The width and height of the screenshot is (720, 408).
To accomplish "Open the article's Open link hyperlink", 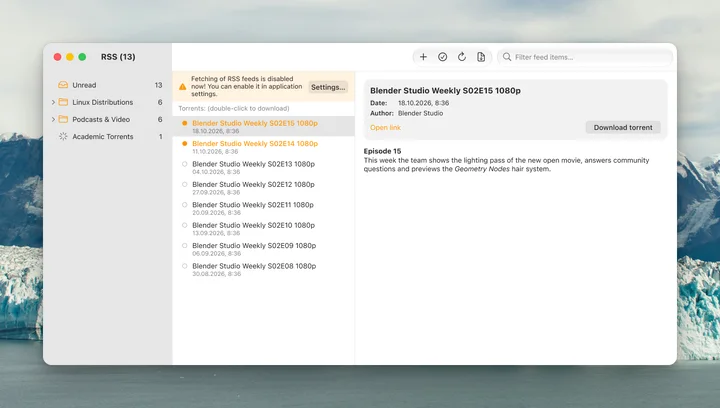I will tap(385, 128).
